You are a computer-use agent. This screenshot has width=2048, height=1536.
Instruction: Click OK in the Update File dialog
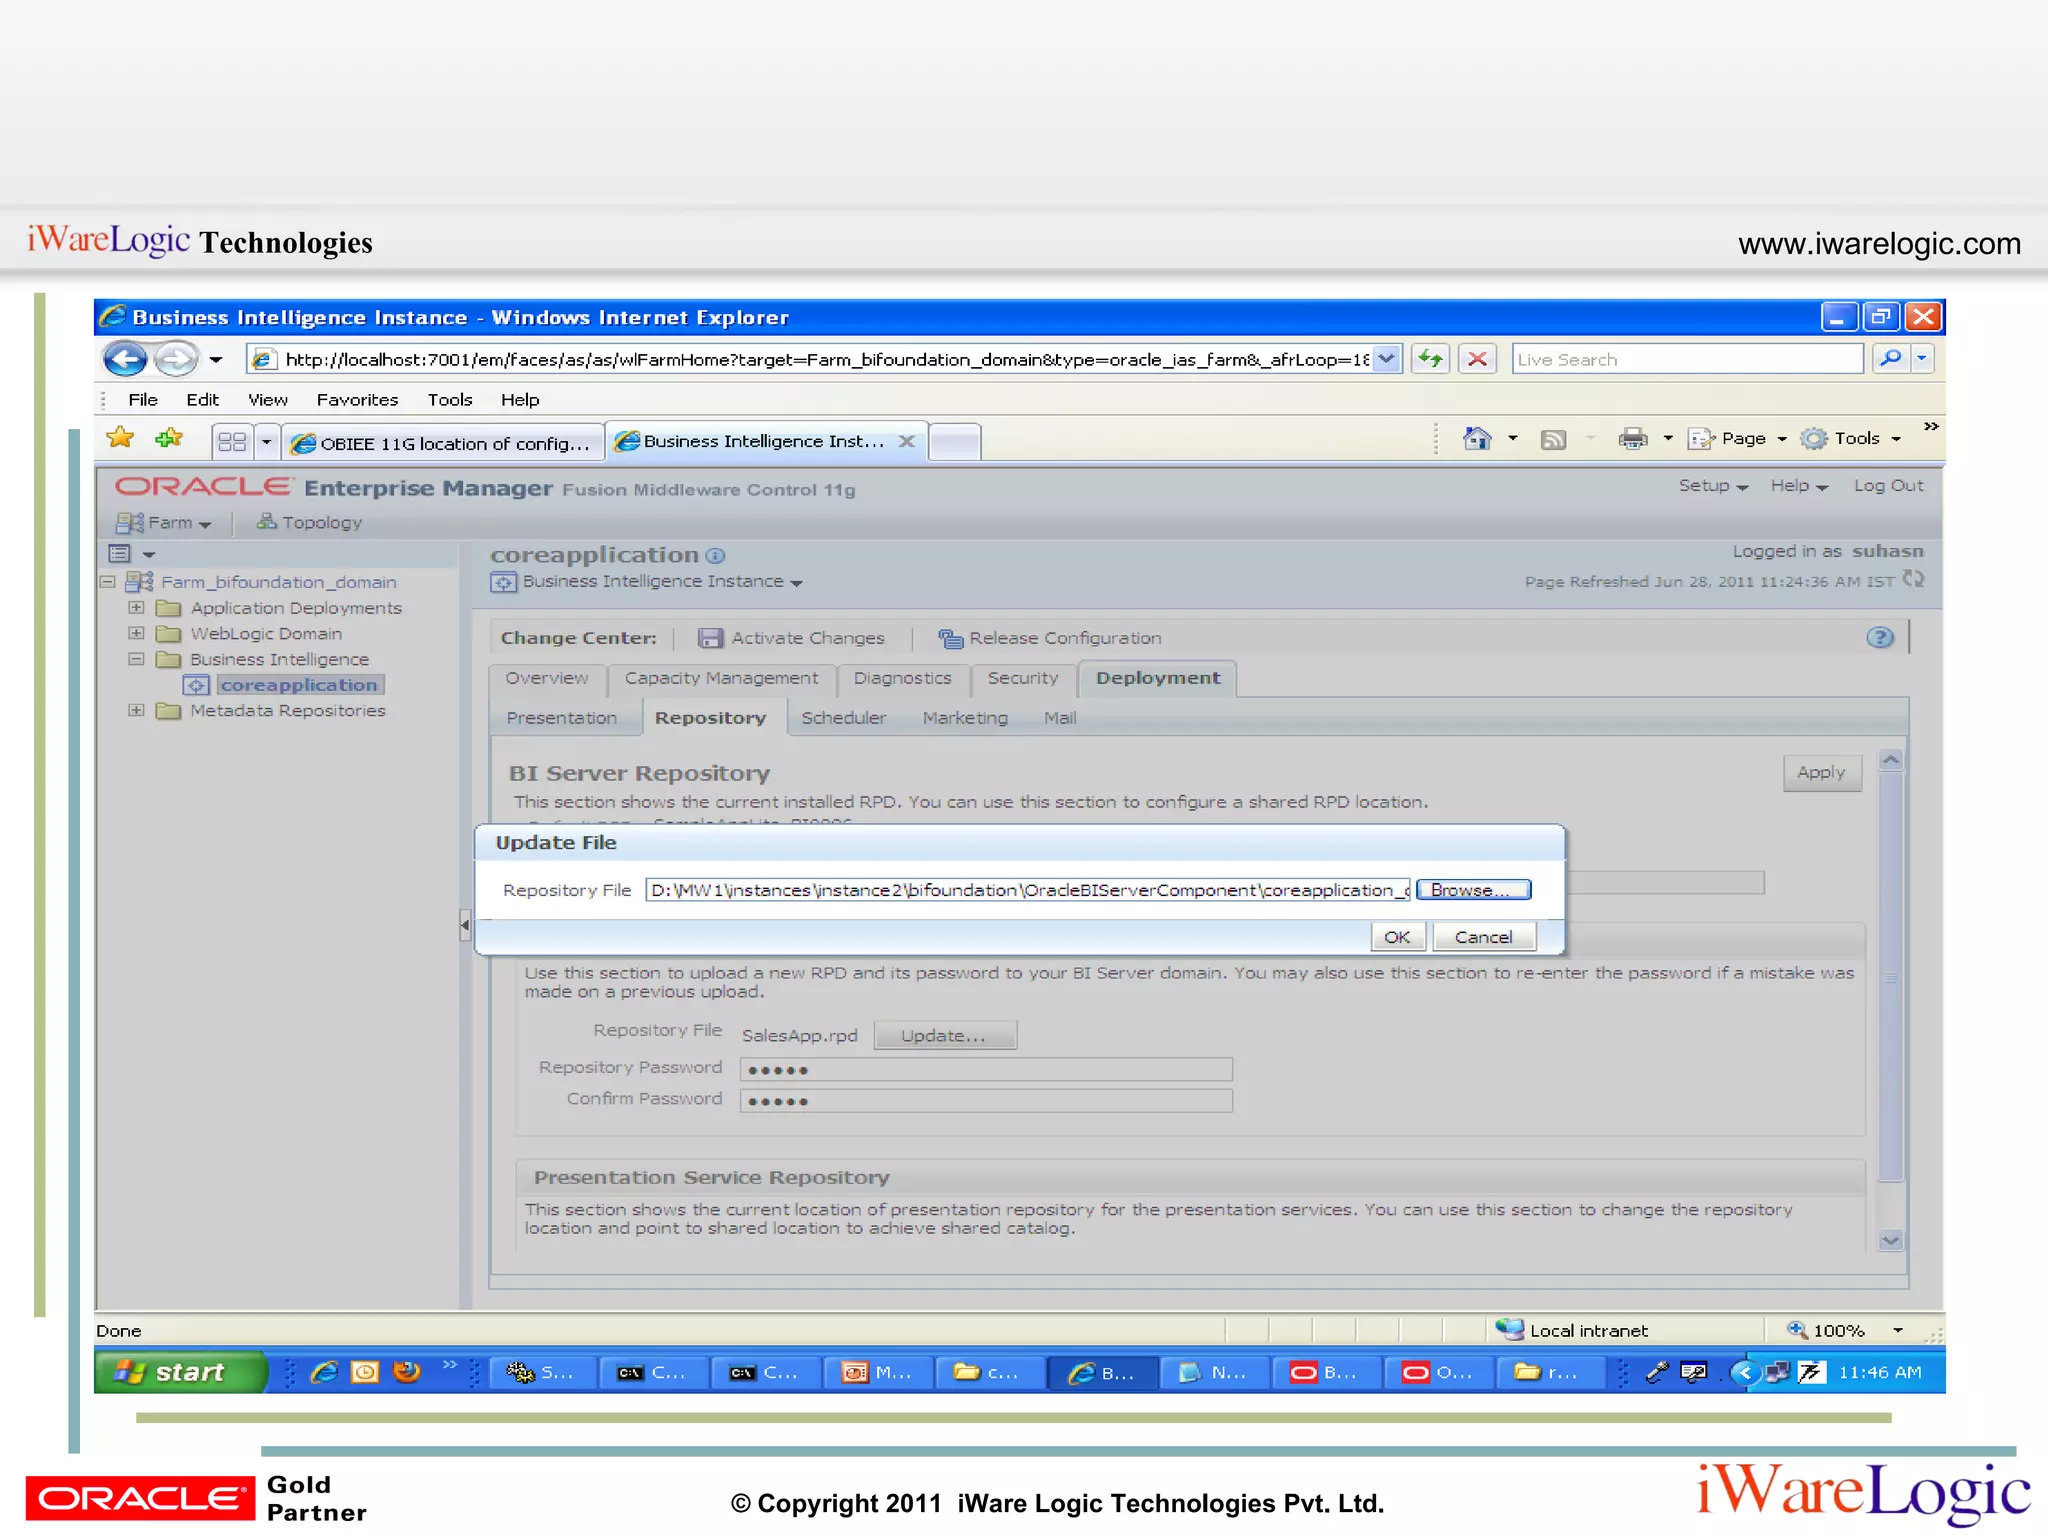(1397, 937)
